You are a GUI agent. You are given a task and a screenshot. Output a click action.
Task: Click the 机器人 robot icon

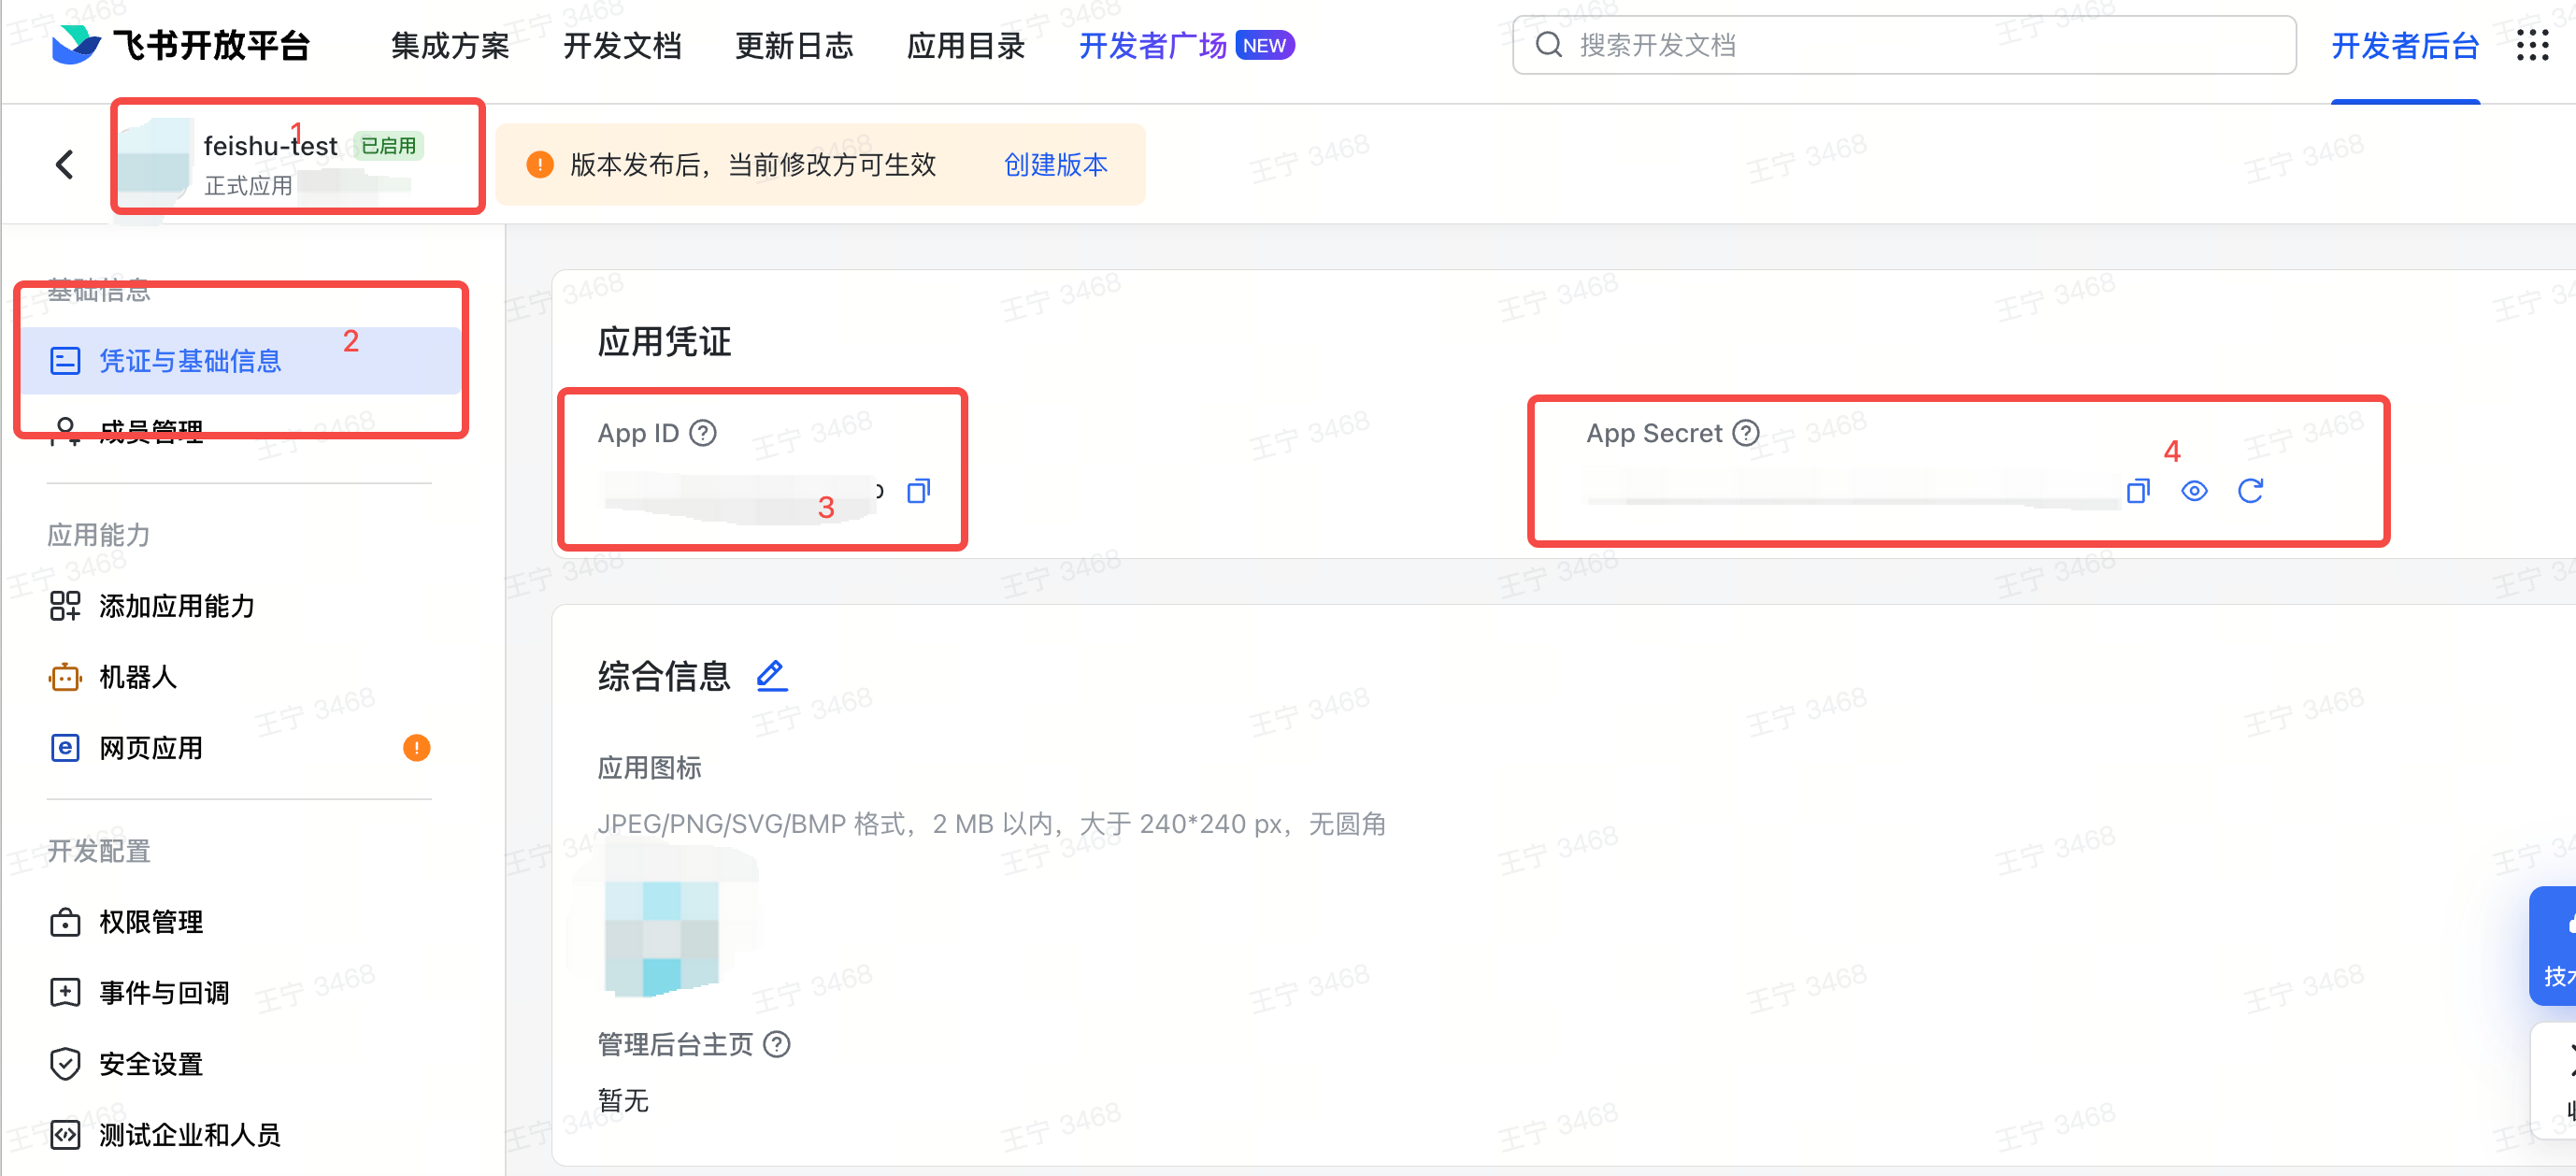pos(65,677)
